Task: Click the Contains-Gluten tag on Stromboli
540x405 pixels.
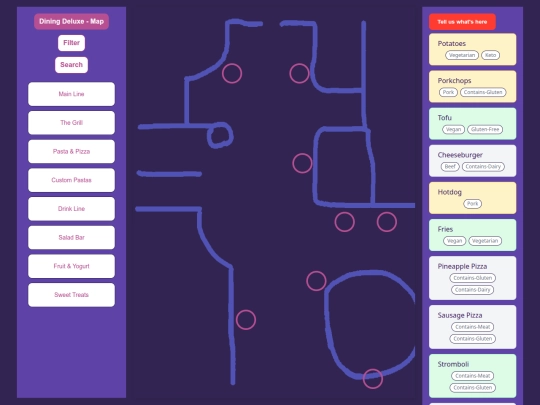Action: click(472, 388)
